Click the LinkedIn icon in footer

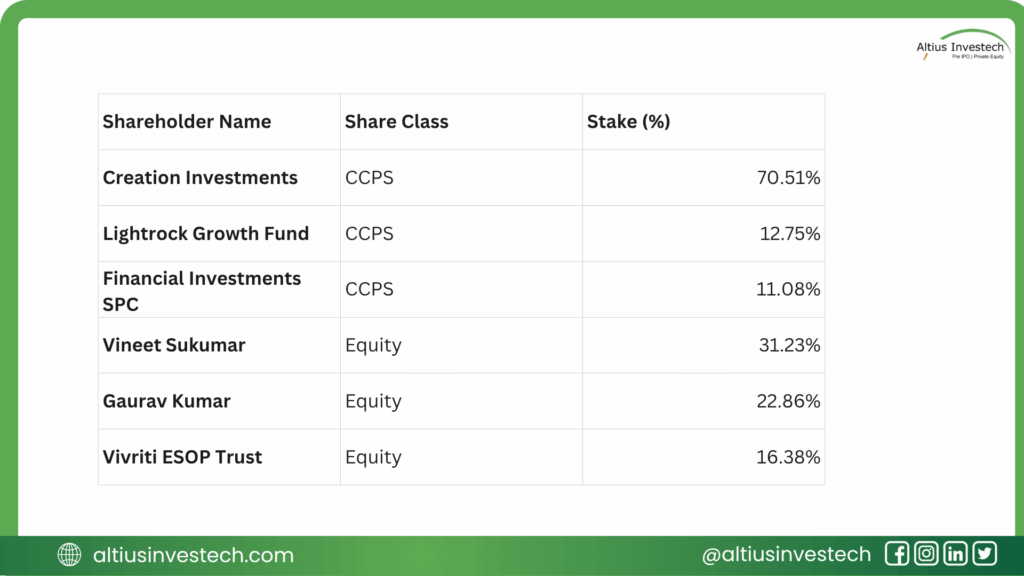(955, 554)
